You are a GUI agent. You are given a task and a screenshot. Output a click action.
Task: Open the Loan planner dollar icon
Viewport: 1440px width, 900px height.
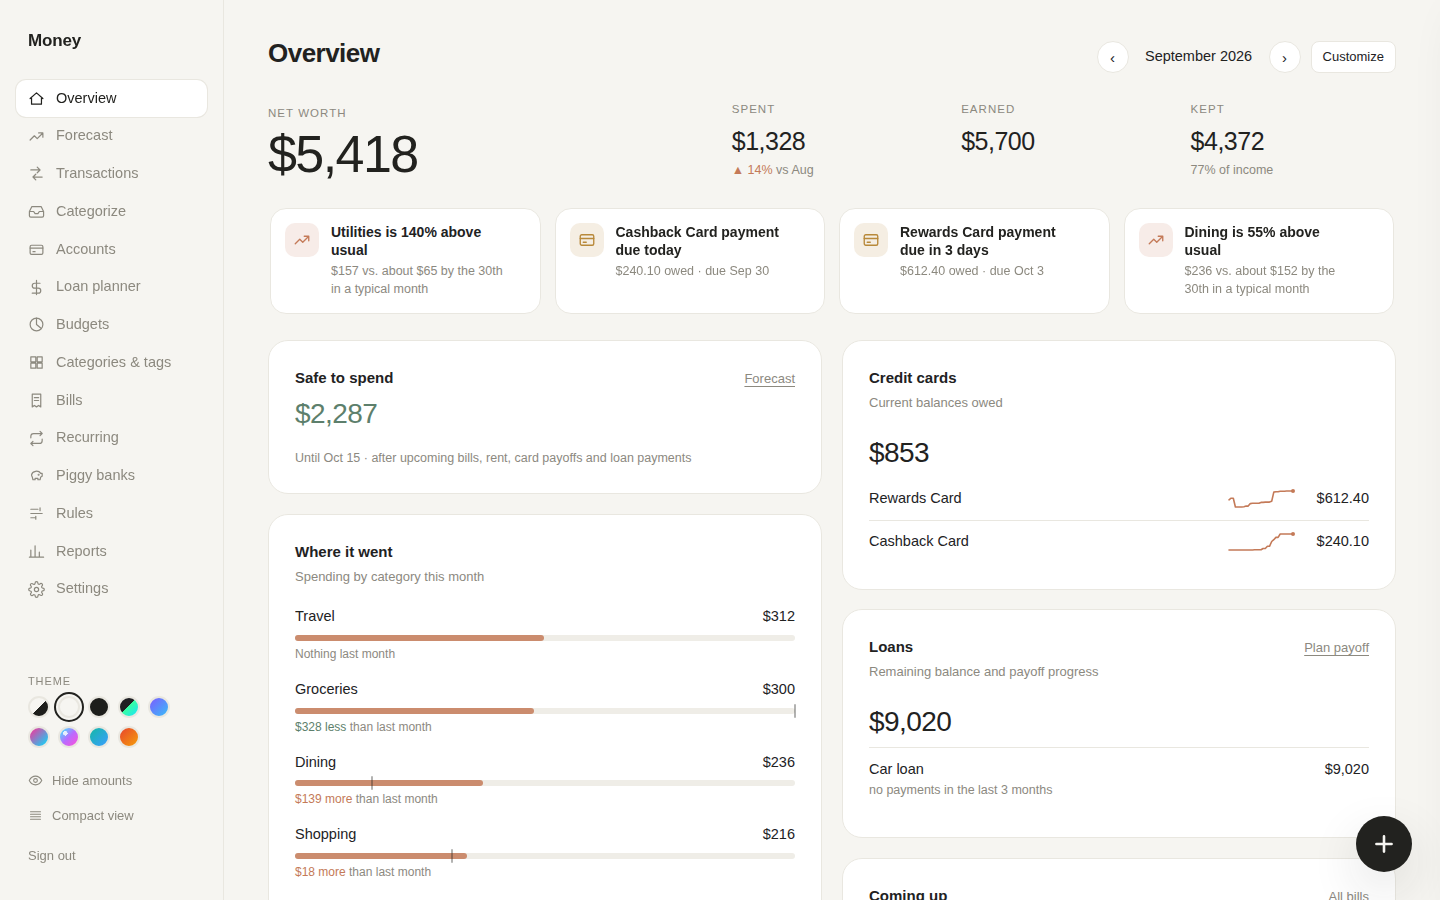37,287
